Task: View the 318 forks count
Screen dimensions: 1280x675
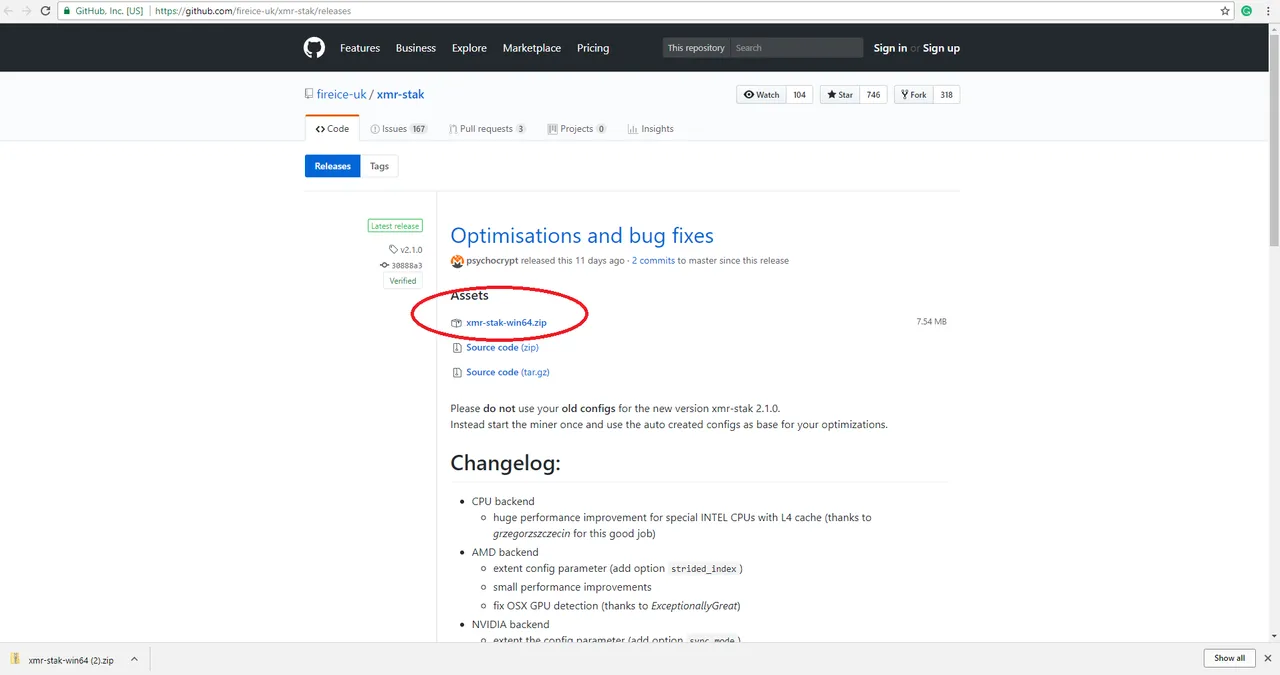Action: (x=946, y=95)
